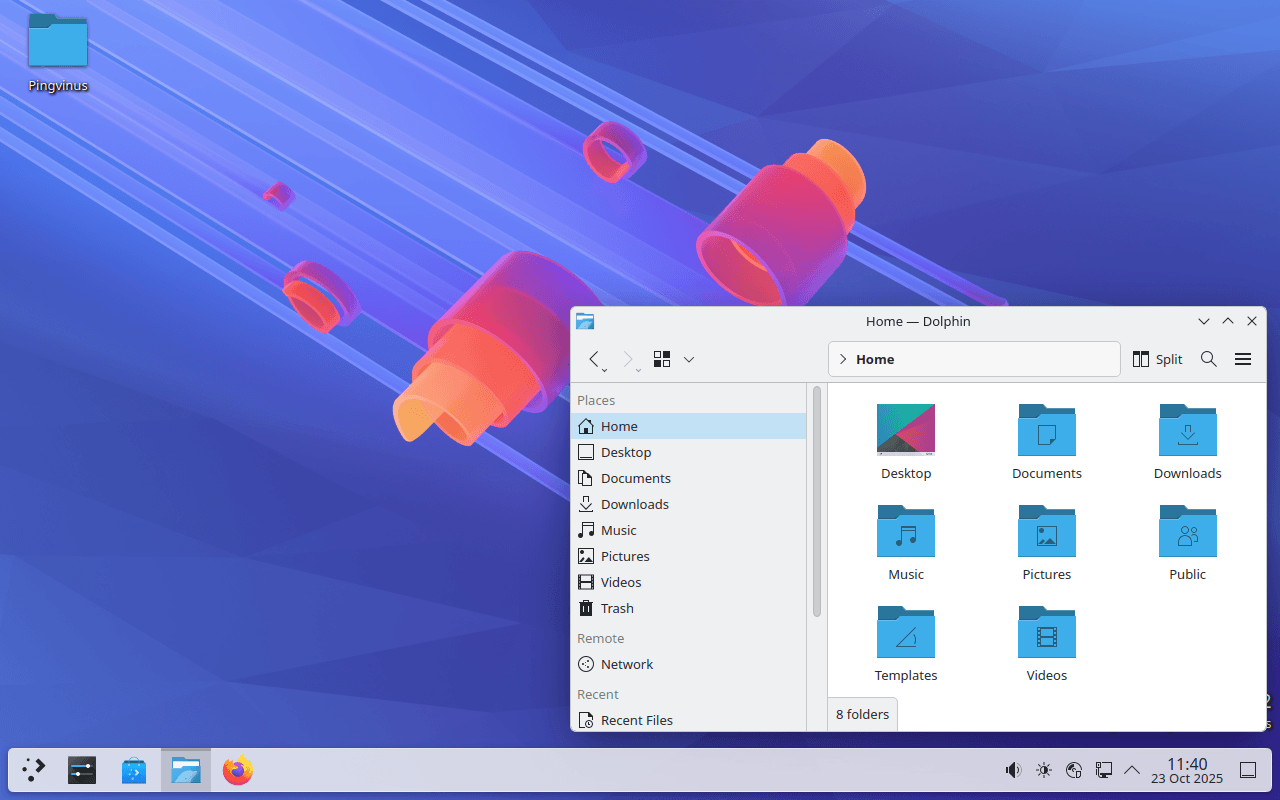1280x800 pixels.
Task: Open the Dolphin hamburger menu
Action: [1242, 359]
